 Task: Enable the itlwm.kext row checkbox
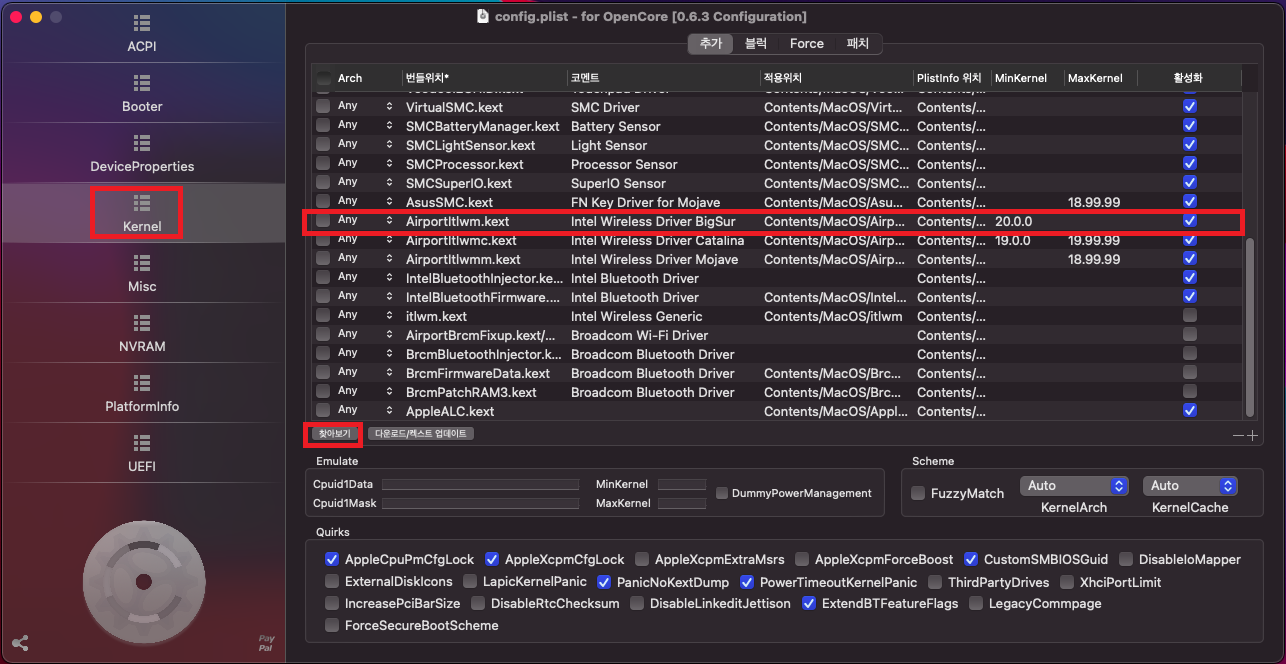coord(1189,316)
